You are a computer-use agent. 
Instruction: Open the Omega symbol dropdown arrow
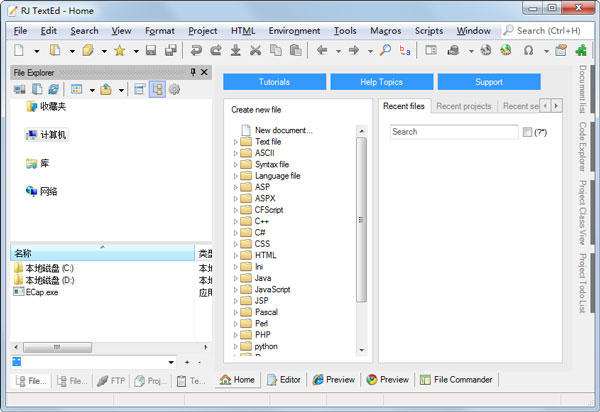point(546,51)
